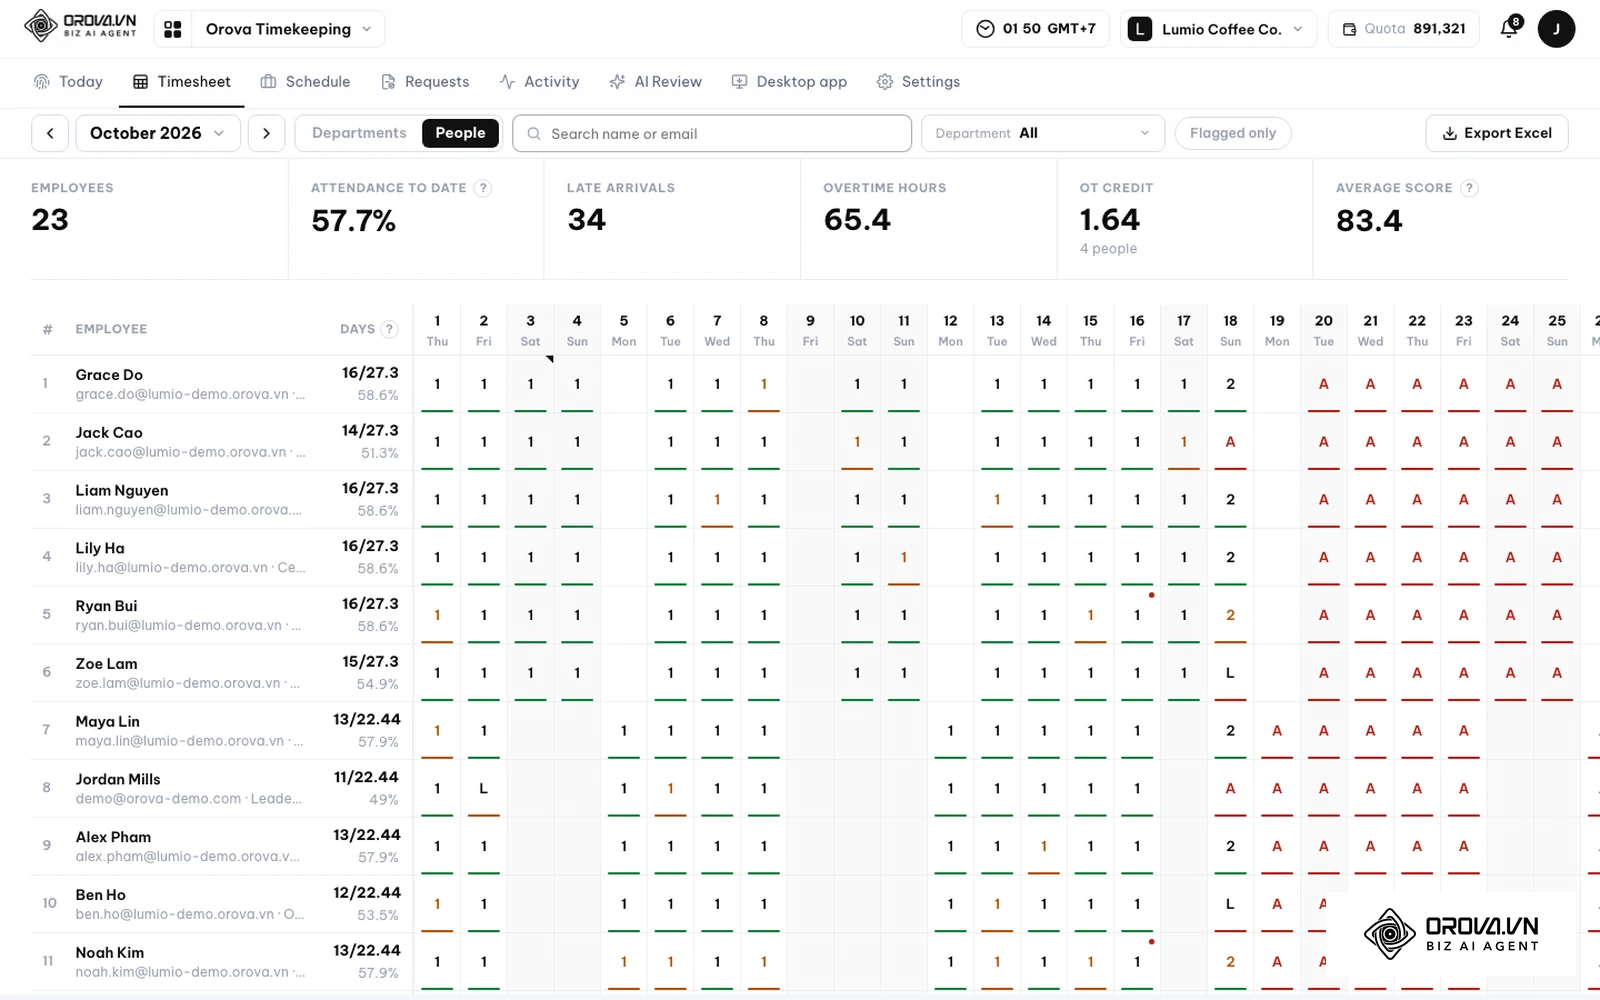Click the Export Excel button
This screenshot has width=1600, height=1000.
coord(1497,133)
